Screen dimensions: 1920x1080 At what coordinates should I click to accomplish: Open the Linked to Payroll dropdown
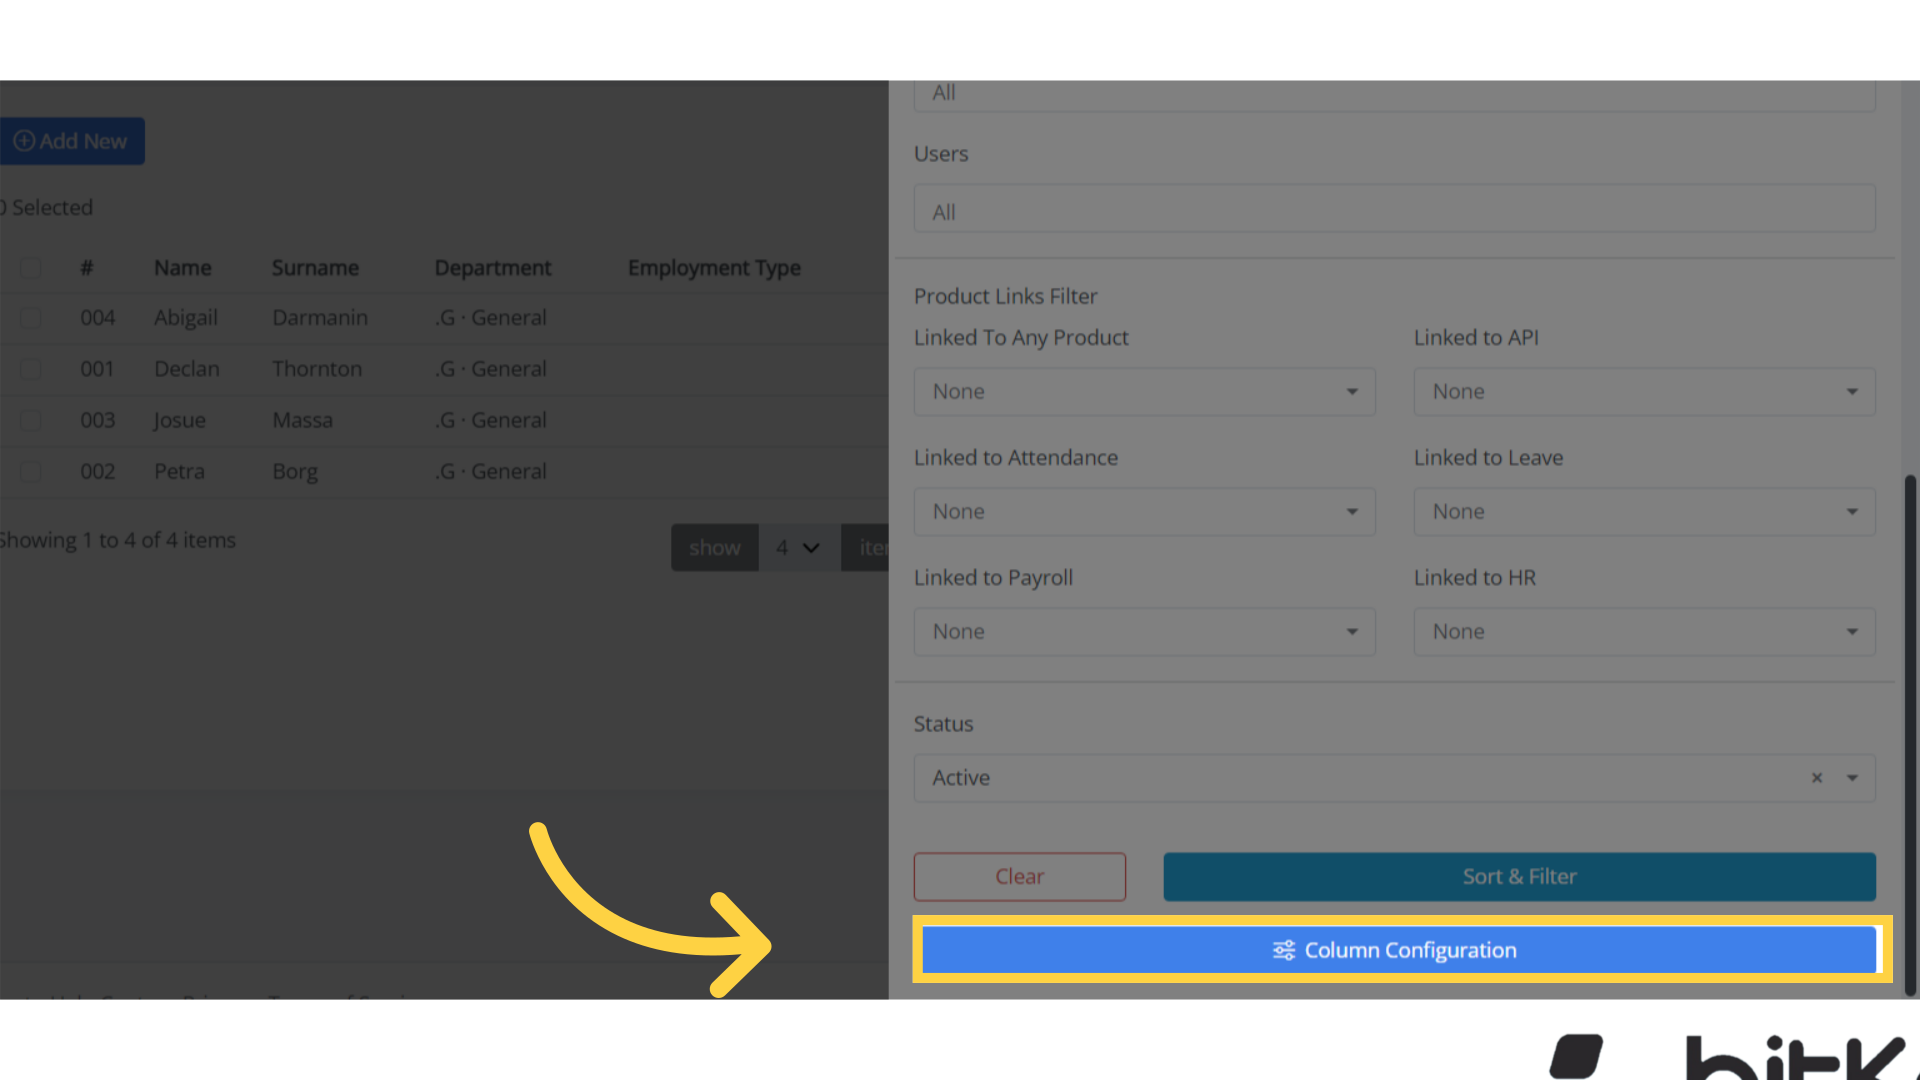point(1144,631)
